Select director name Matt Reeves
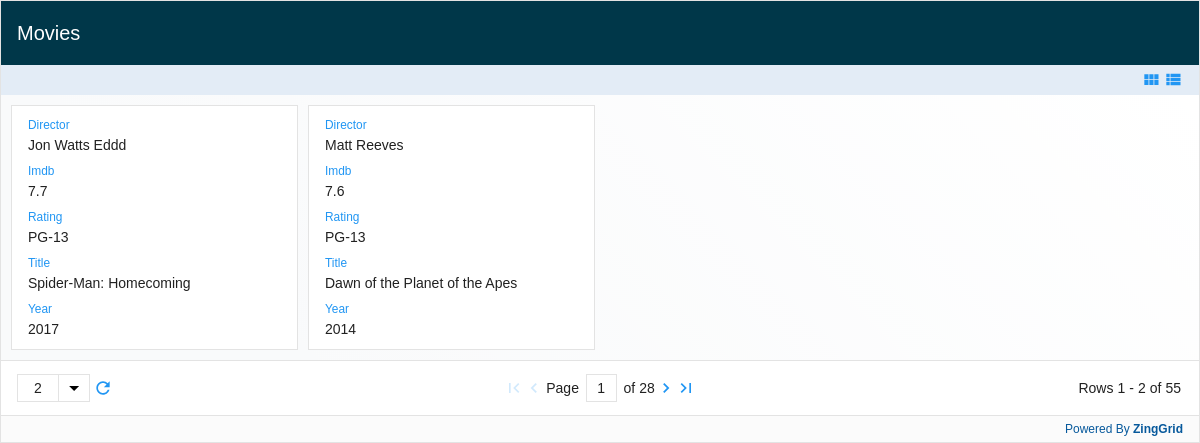The height and width of the screenshot is (443, 1200). [364, 145]
